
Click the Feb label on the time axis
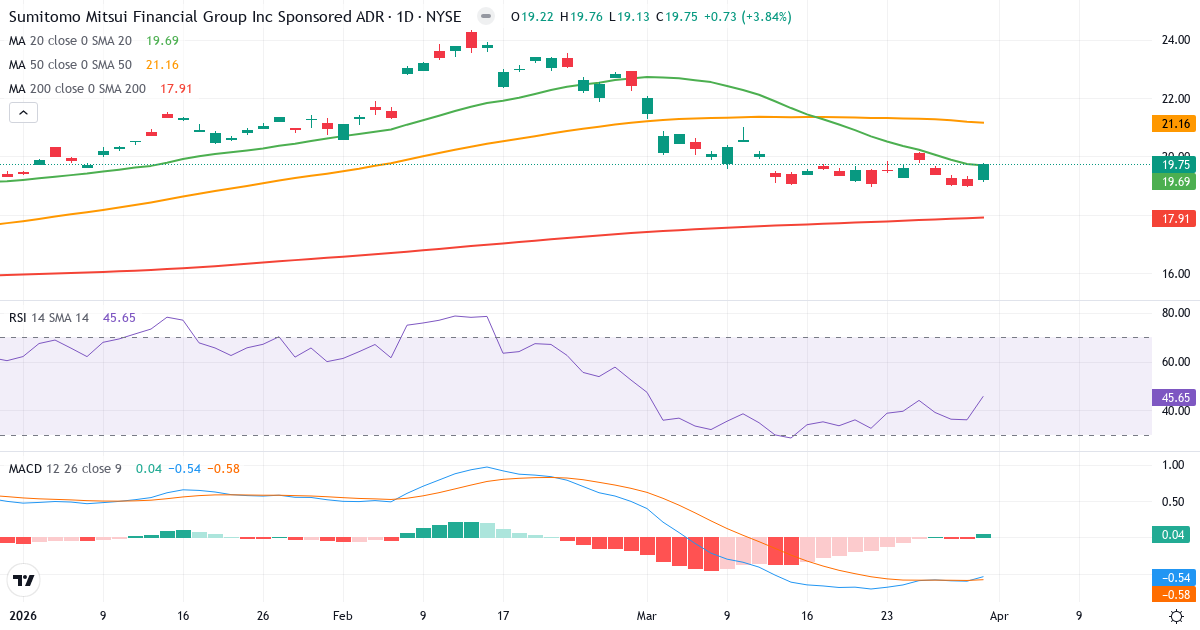[x=341, y=616]
